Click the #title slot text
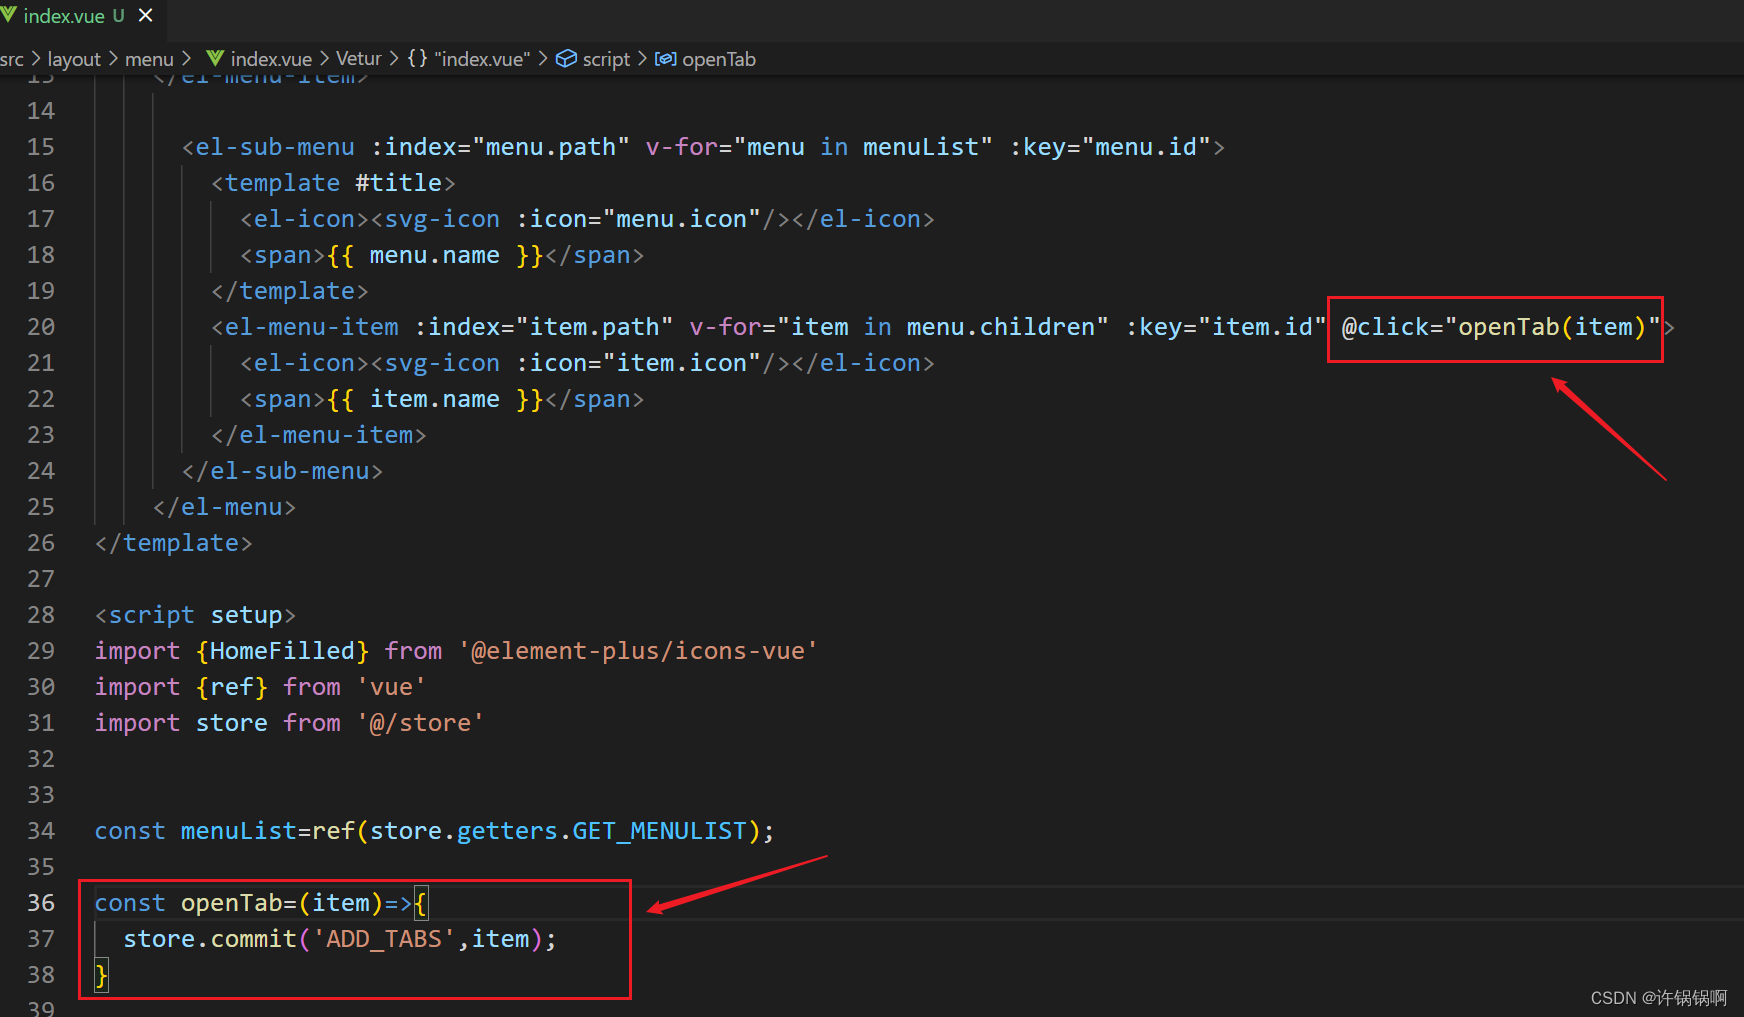 pos(399,183)
